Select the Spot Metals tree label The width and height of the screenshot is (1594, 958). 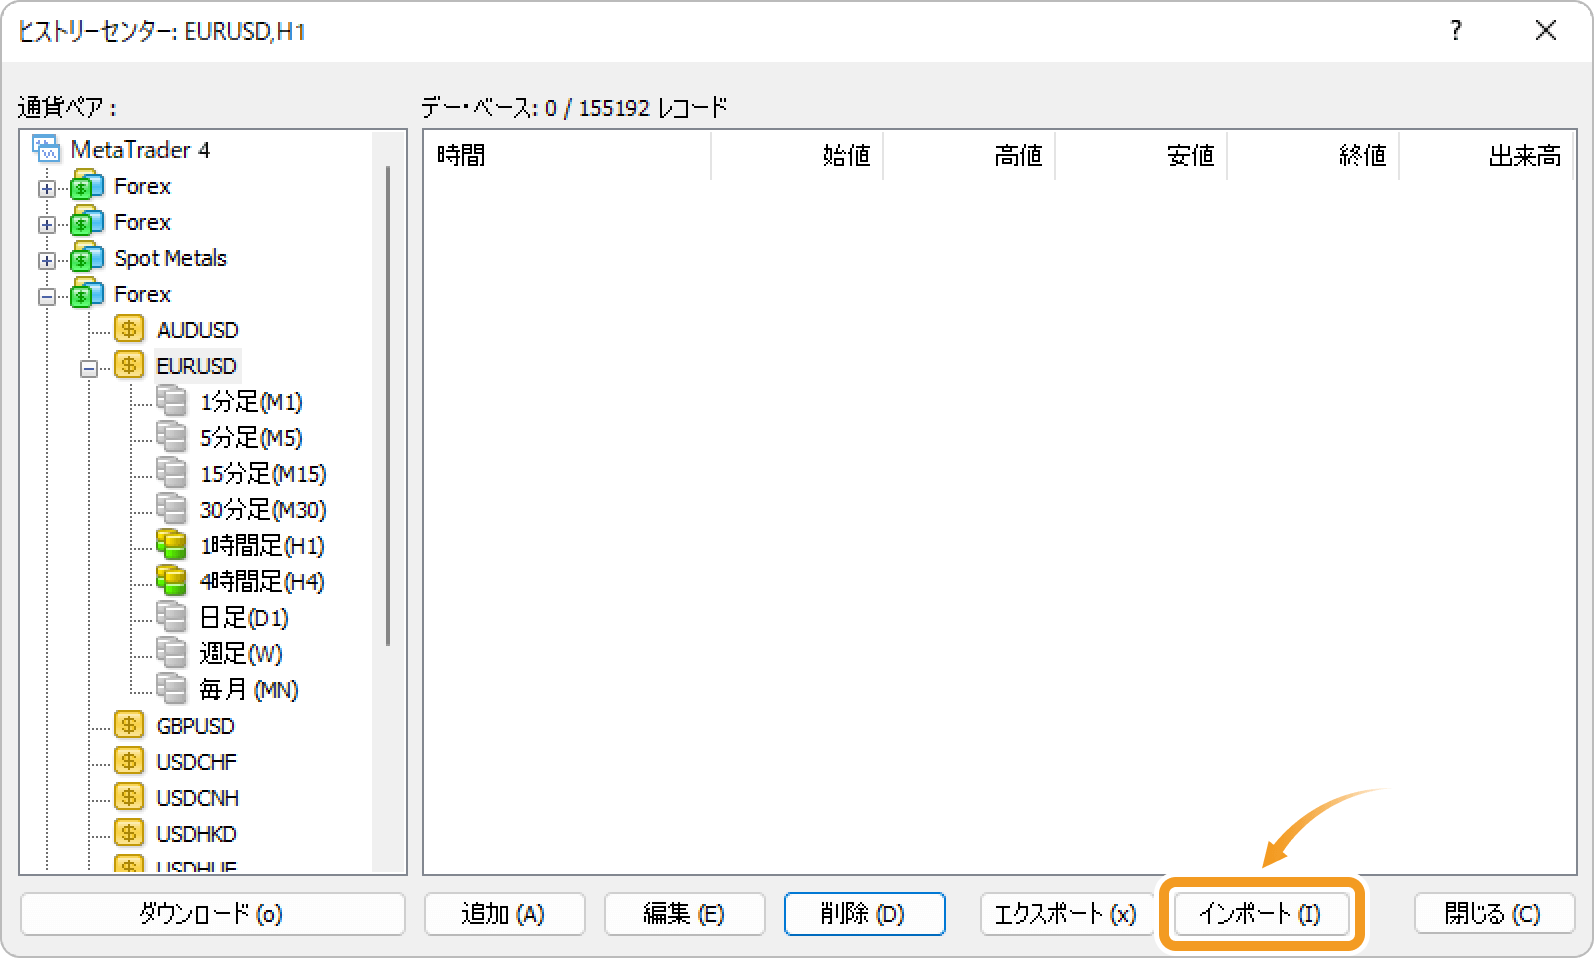point(171,258)
